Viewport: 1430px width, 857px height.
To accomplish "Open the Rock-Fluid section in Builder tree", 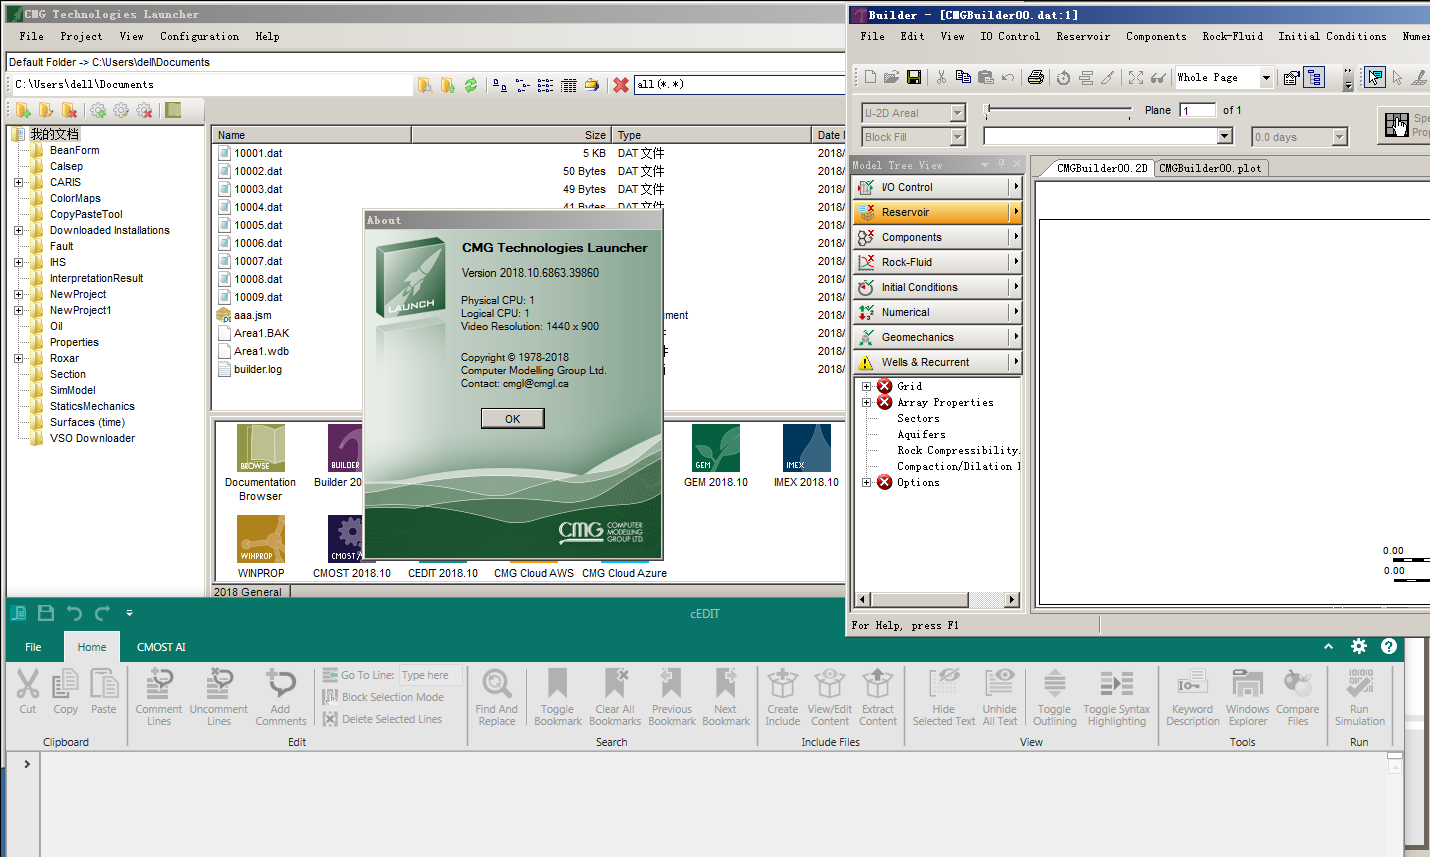I will coord(937,262).
